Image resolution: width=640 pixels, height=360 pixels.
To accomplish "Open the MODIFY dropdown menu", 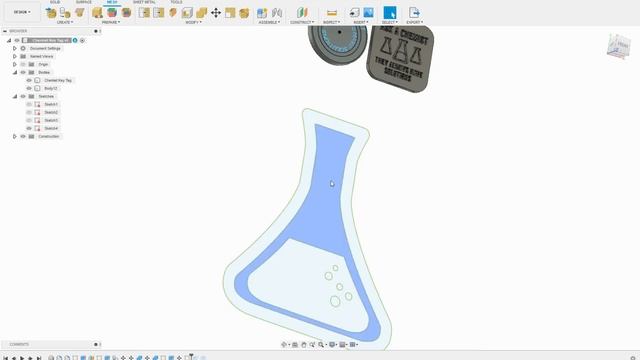I will pos(193,22).
